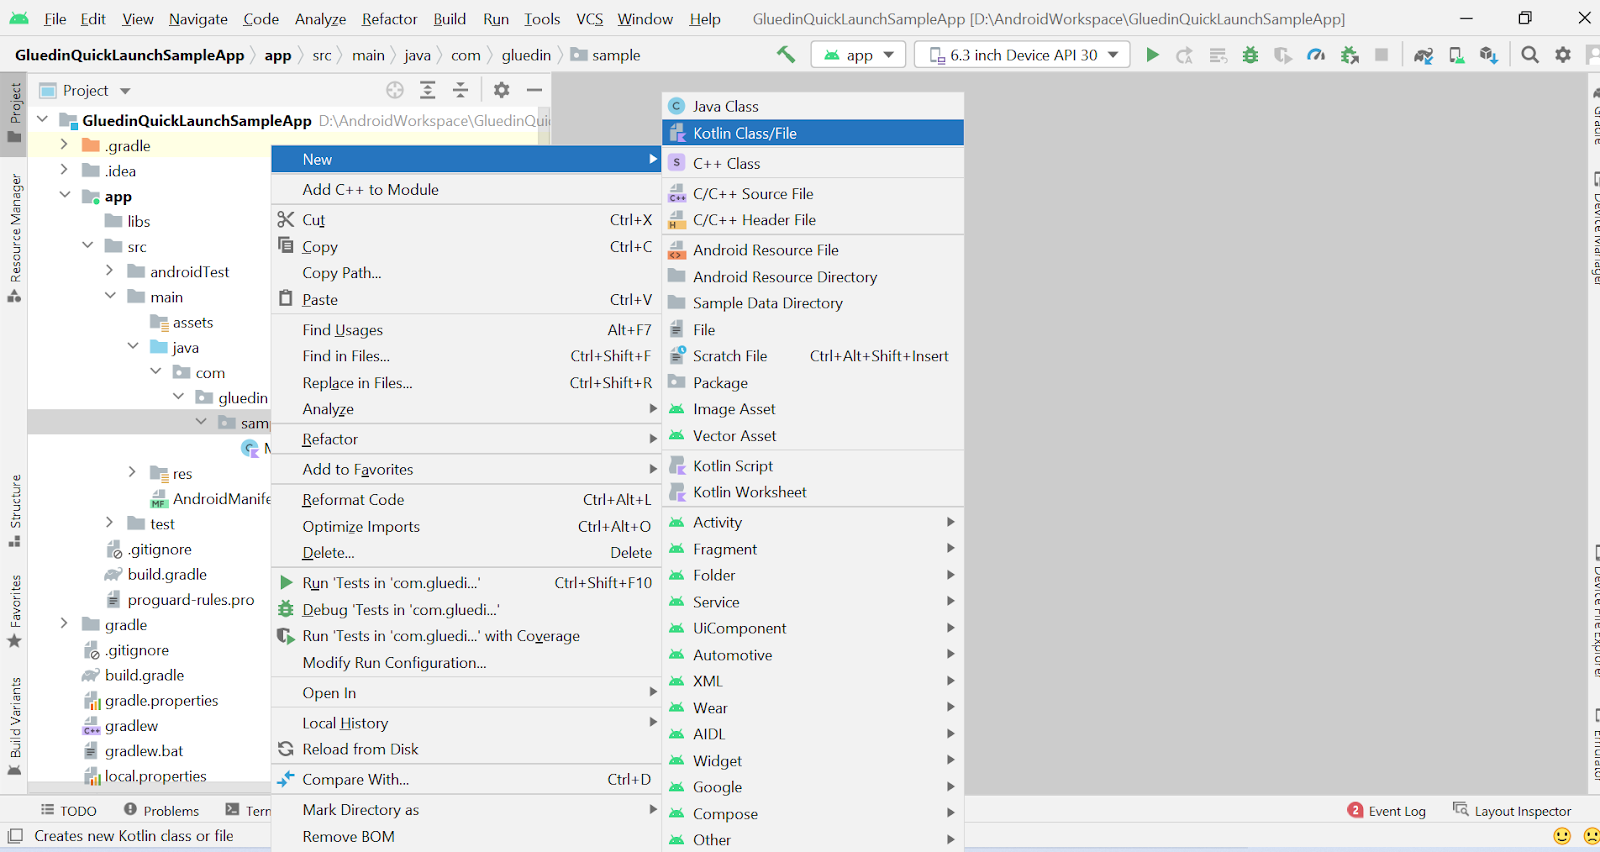Viewport: 1600px width, 852px height.
Task: Click the Apply Code Changes icon
Action: pos(1218,55)
